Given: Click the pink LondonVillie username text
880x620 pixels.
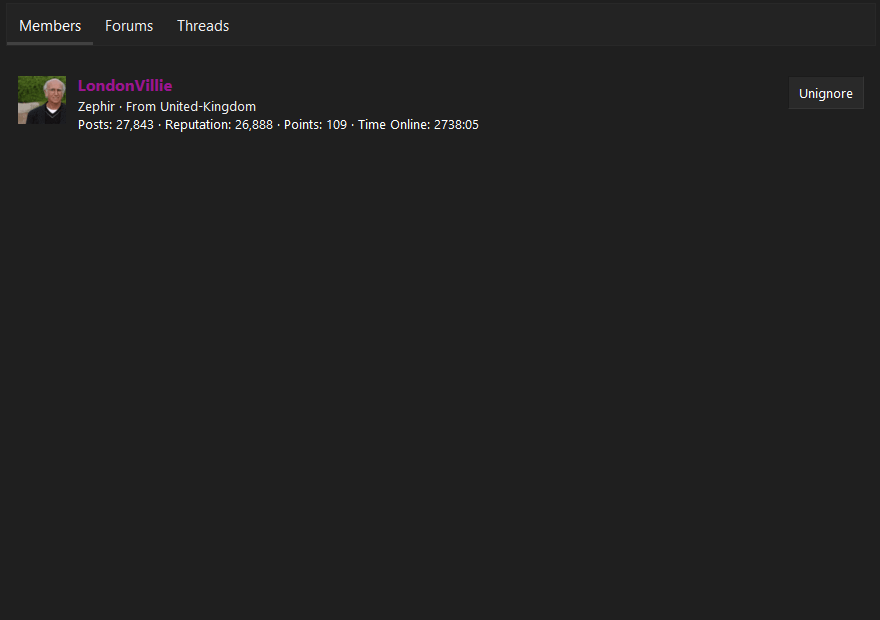Looking at the screenshot, I should [124, 85].
